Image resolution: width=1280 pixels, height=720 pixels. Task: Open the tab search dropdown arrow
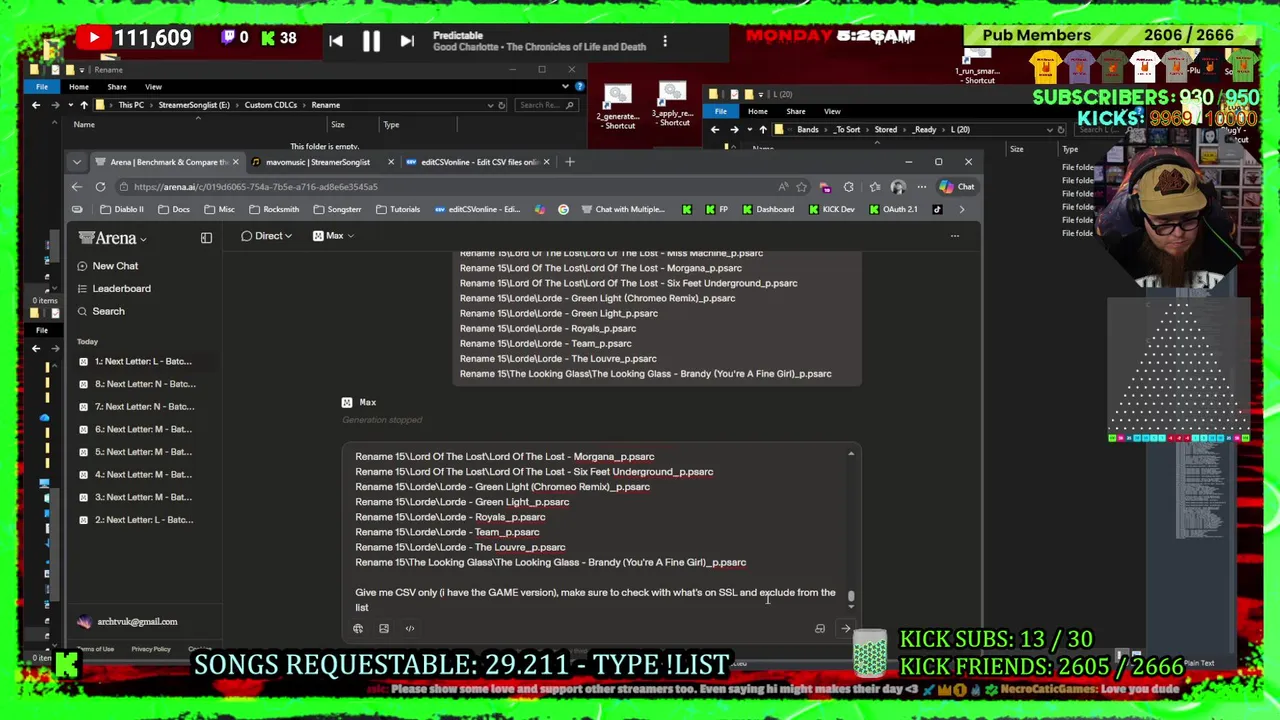[x=76, y=162]
